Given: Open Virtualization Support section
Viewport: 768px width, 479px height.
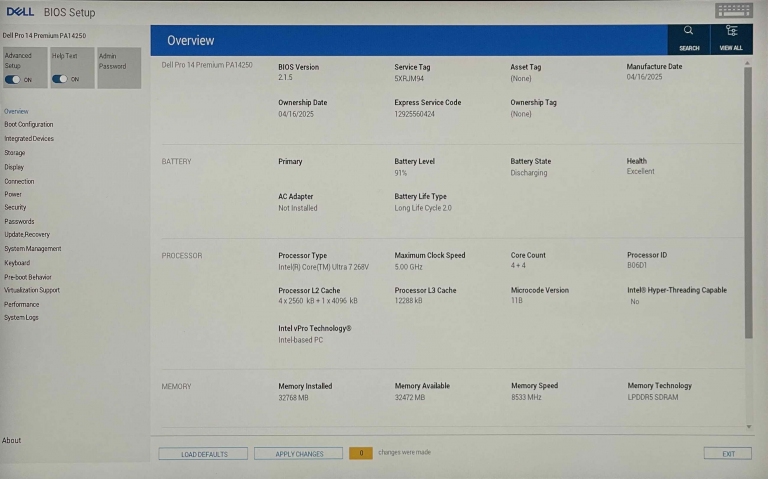Looking at the screenshot, I should (32, 290).
